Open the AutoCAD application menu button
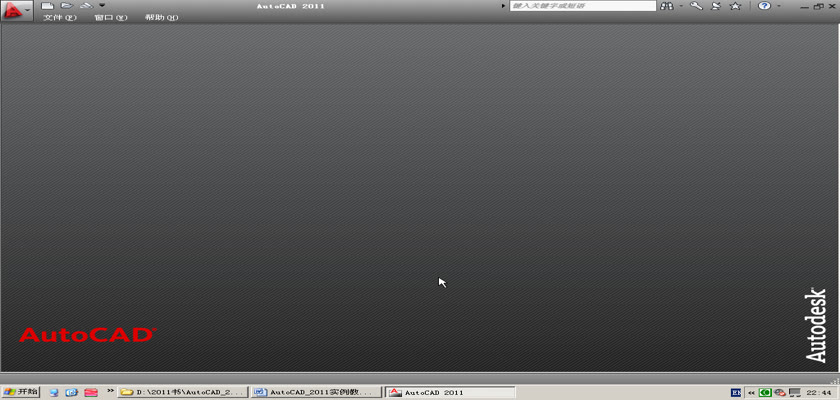840x400 pixels. (17, 10)
